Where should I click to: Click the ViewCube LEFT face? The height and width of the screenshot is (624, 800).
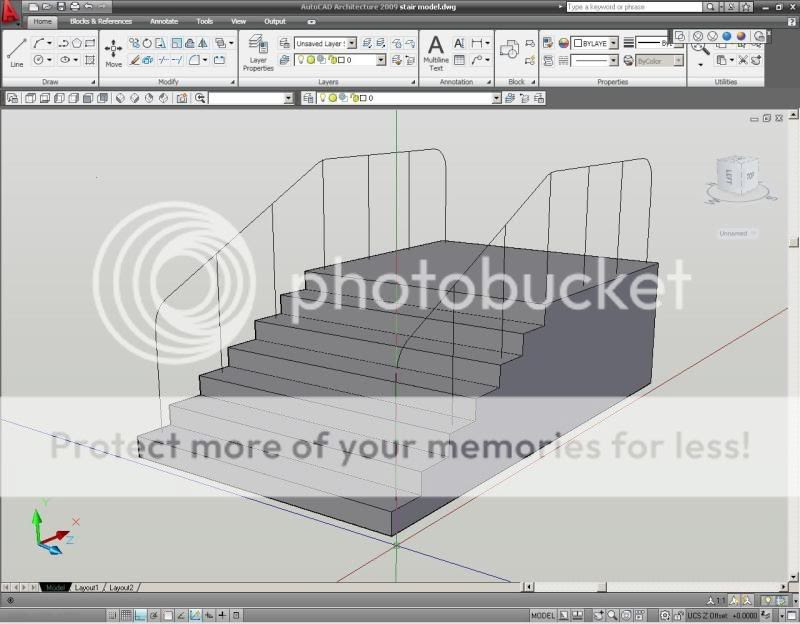tap(729, 176)
